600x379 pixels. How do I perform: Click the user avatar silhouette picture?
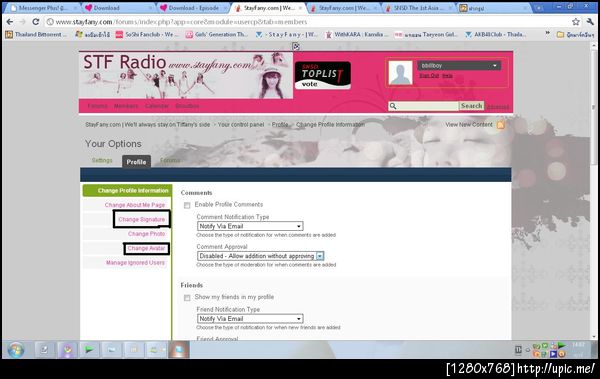[x=400, y=72]
